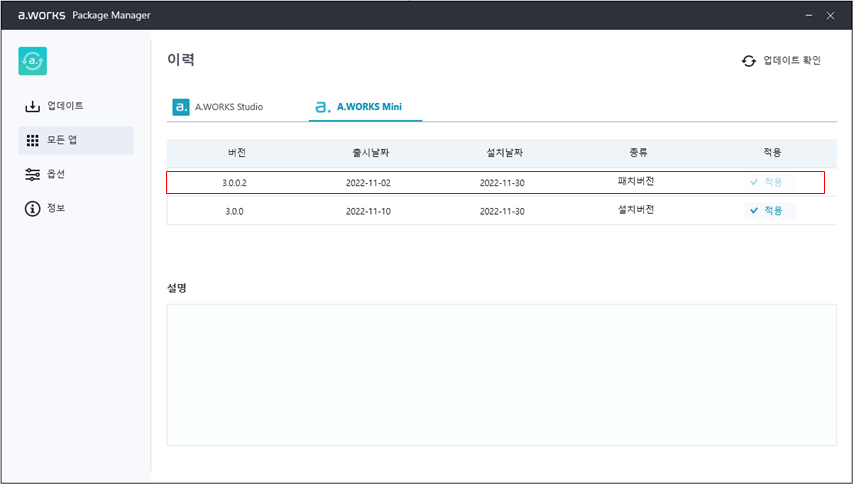Go to the 정보 page
The height and width of the screenshot is (485, 854).
click(x=76, y=209)
